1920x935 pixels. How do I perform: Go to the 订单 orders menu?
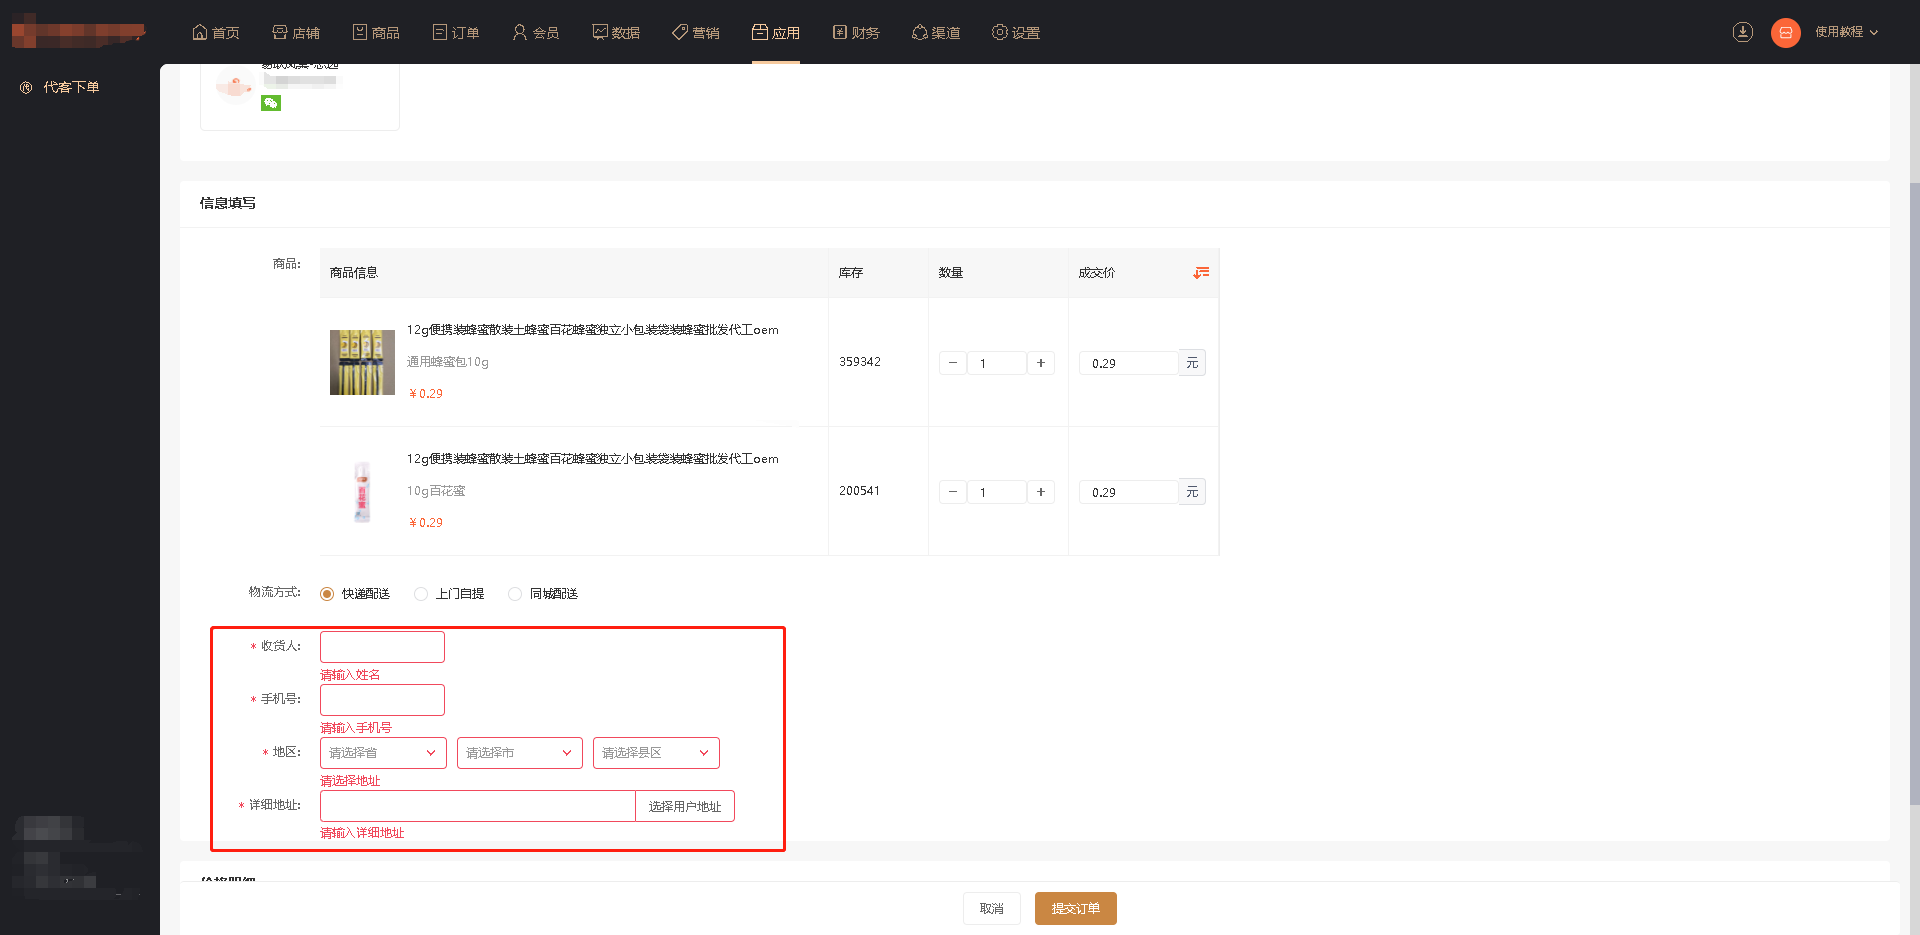pos(456,33)
